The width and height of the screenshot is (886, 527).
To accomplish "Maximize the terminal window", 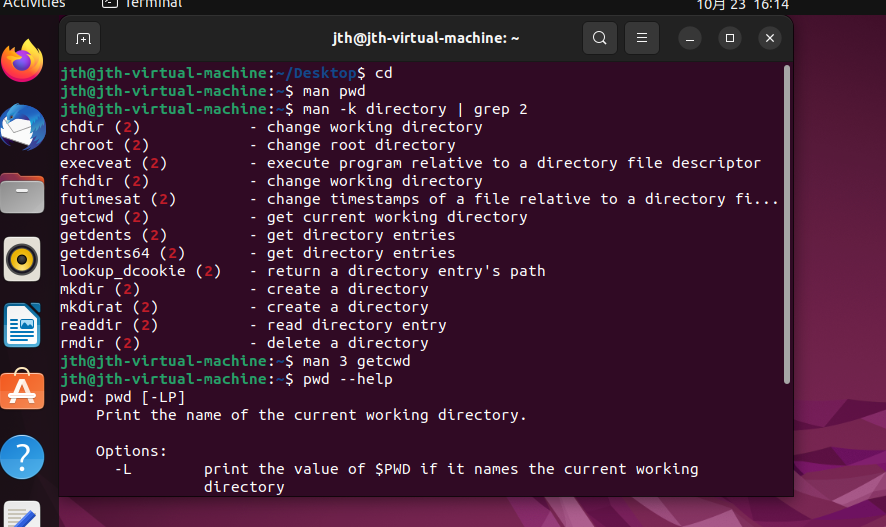I will (x=730, y=38).
